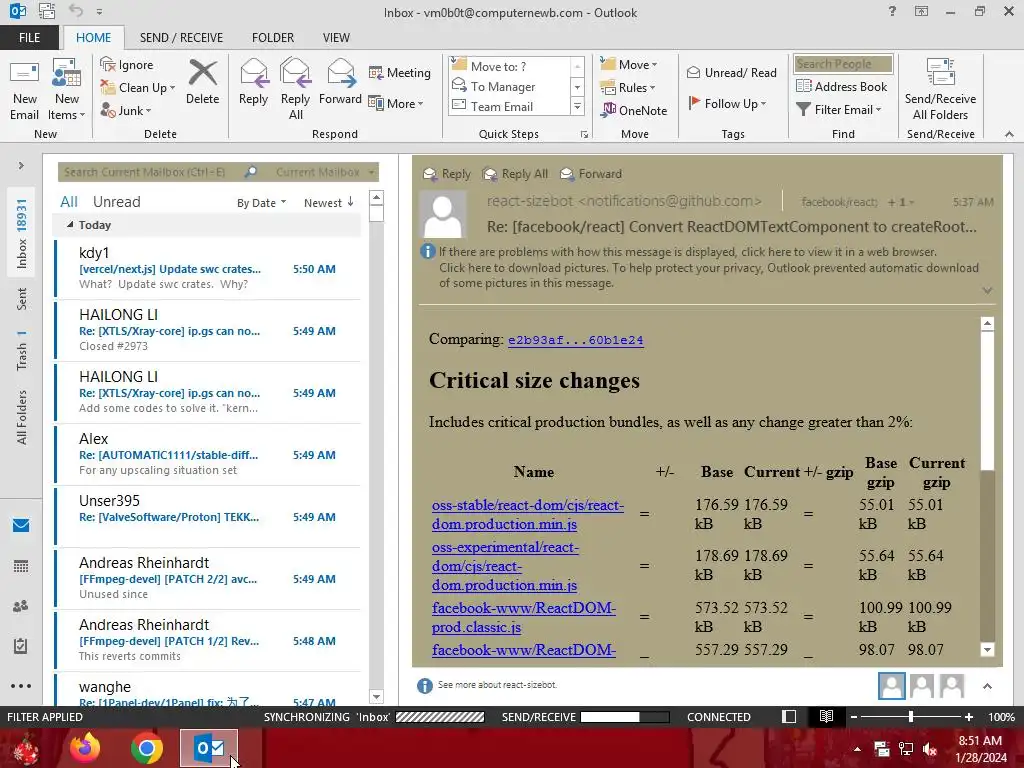Click Forward in the reading pane
The width and height of the screenshot is (1024, 768).
[x=591, y=174]
